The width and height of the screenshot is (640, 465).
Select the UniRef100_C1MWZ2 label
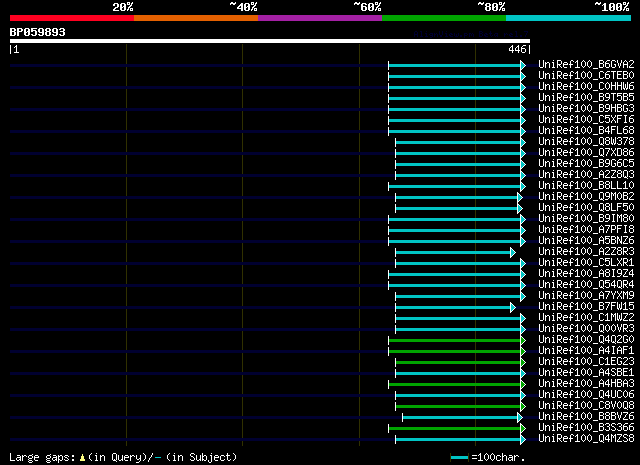[x=586, y=318]
